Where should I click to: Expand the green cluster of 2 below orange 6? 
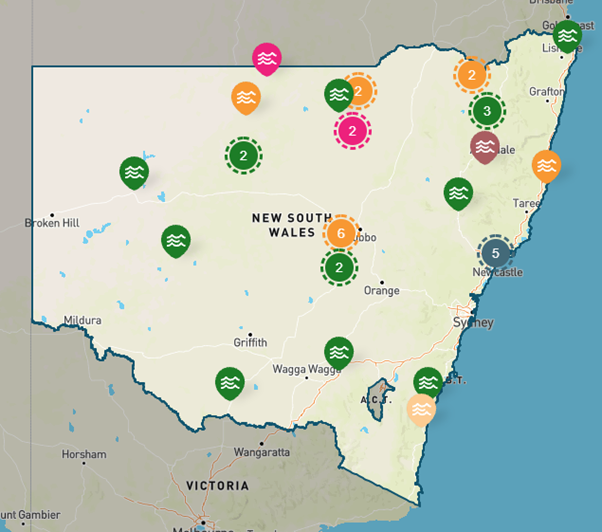pos(340,267)
